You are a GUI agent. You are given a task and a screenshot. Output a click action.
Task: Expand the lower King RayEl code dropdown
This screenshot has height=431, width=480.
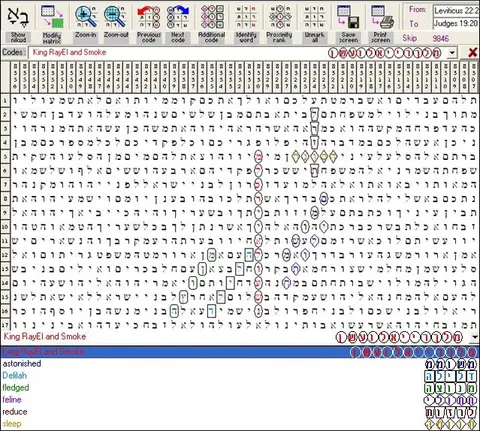coord(475,337)
